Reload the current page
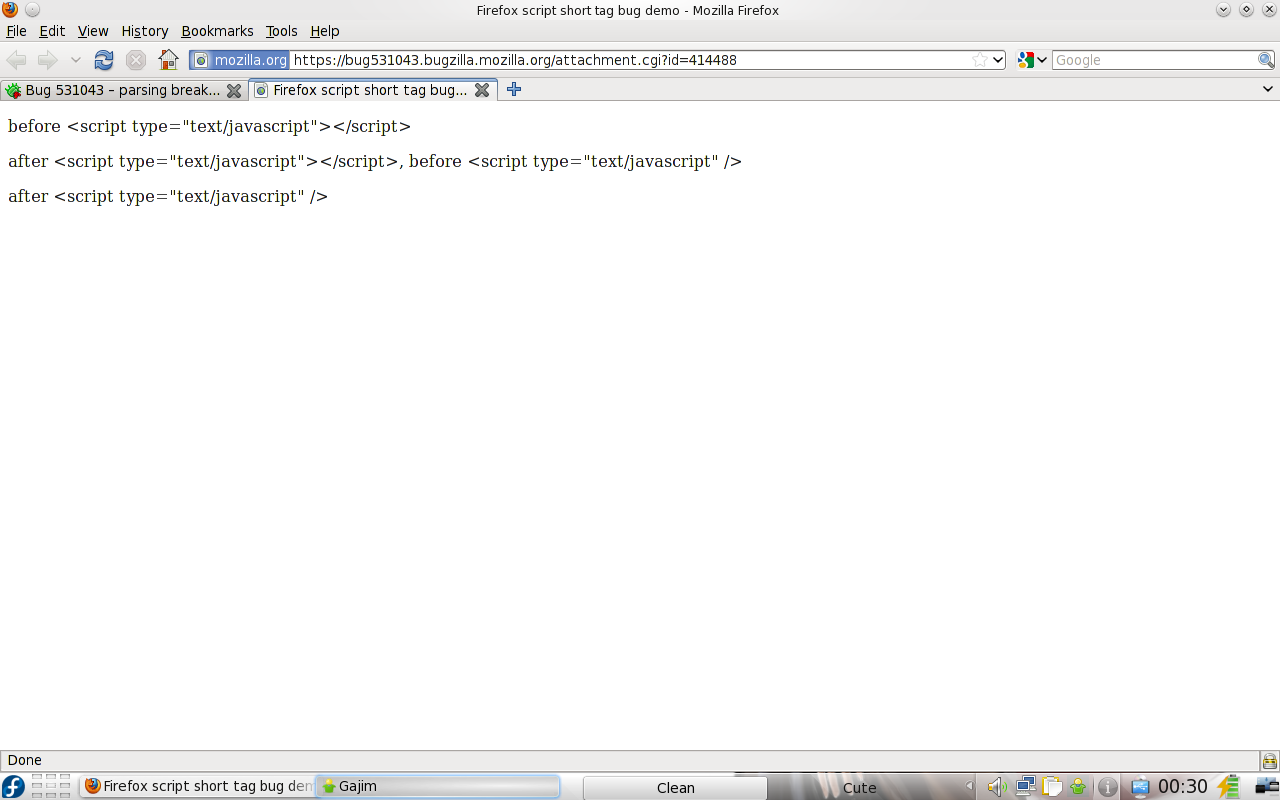The width and height of the screenshot is (1280, 800). tap(104, 60)
